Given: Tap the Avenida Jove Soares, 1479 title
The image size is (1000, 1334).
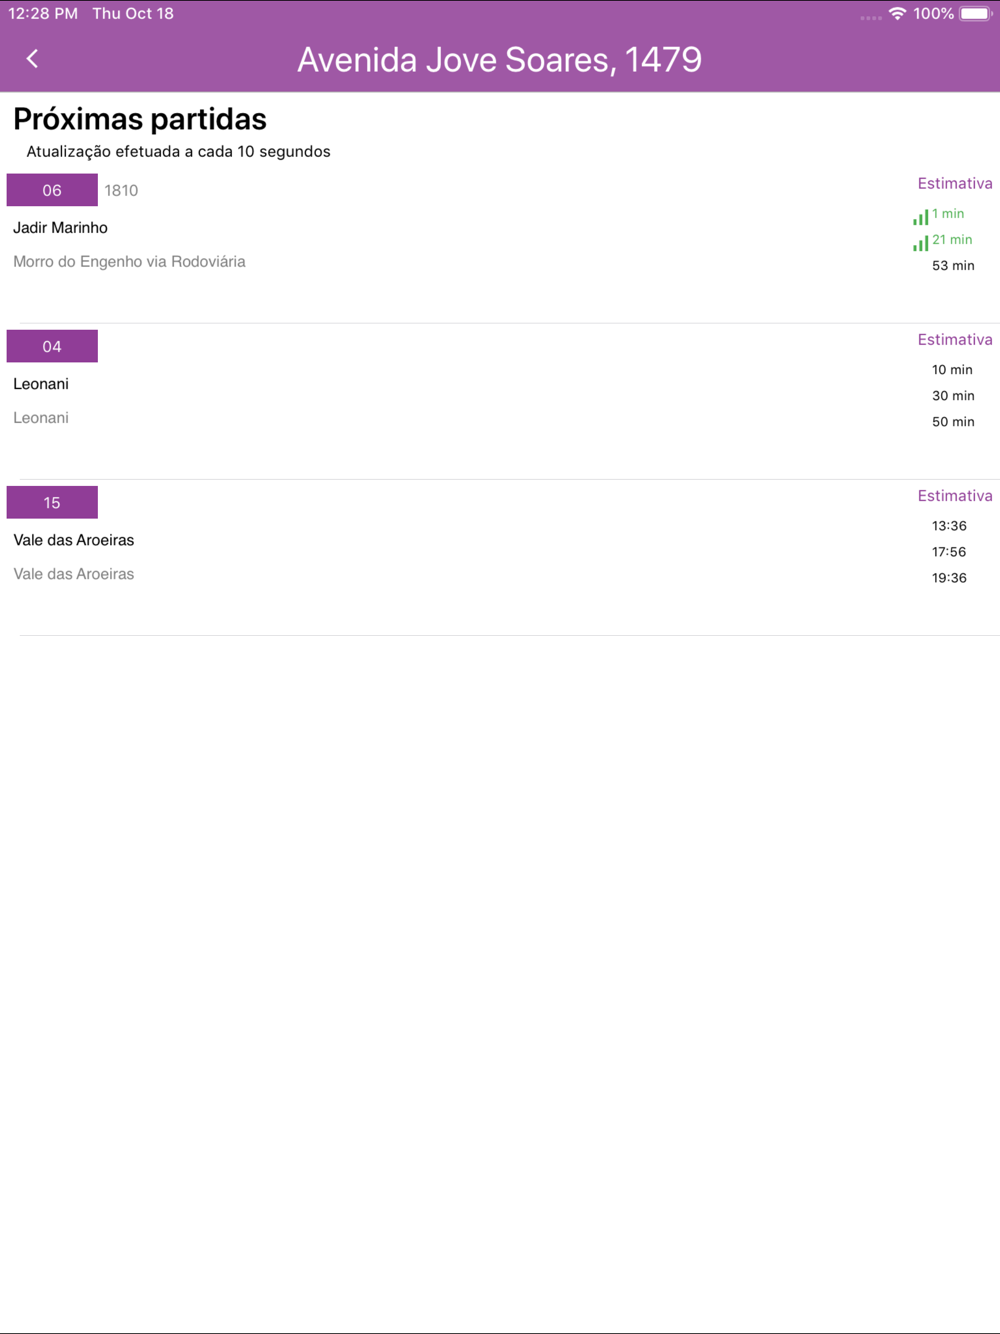Looking at the screenshot, I should (x=500, y=59).
